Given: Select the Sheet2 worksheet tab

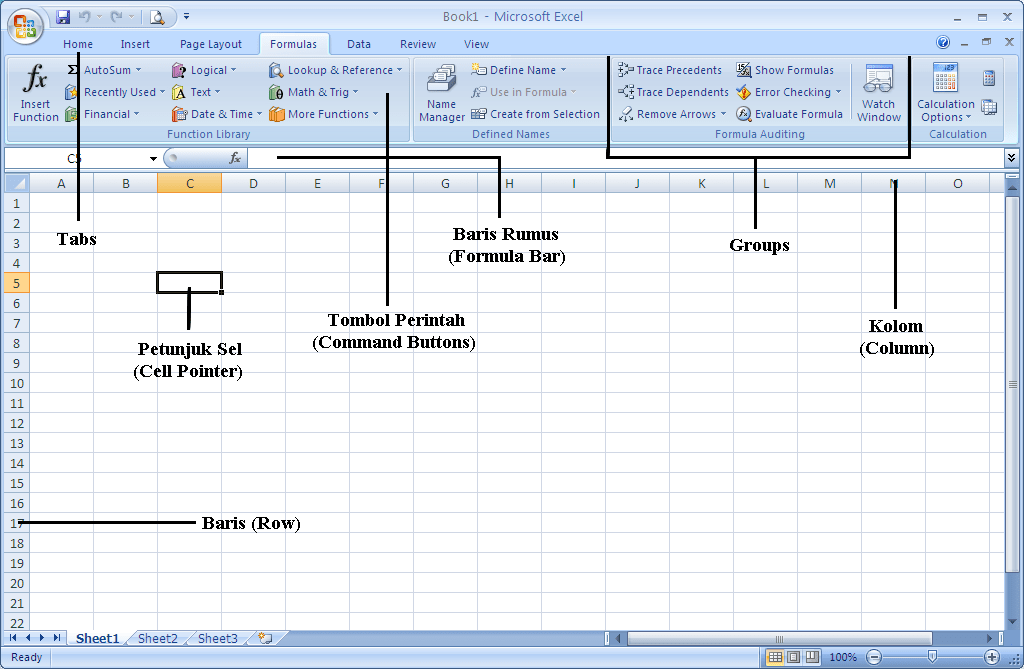Looking at the screenshot, I should pos(157,638).
